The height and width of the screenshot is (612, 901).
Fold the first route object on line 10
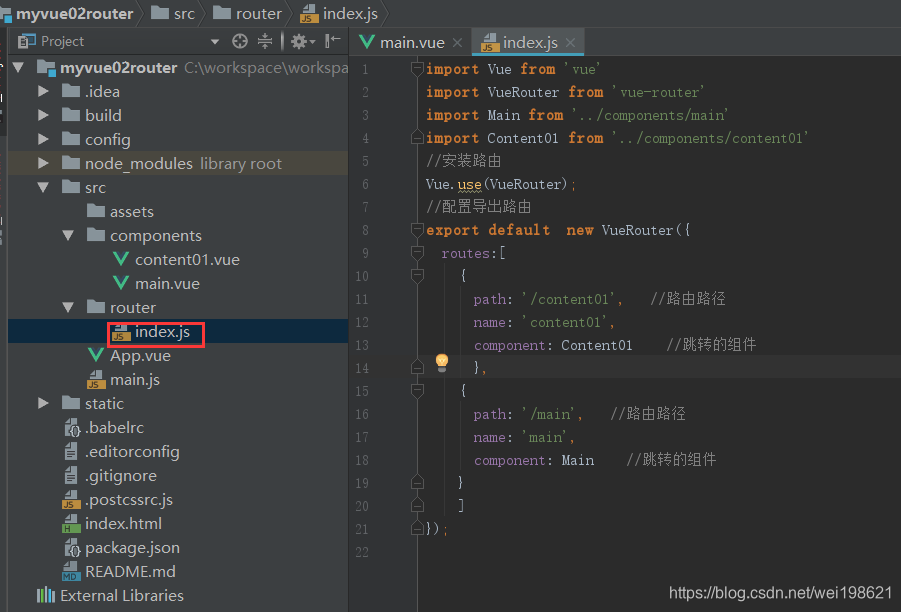pos(417,276)
